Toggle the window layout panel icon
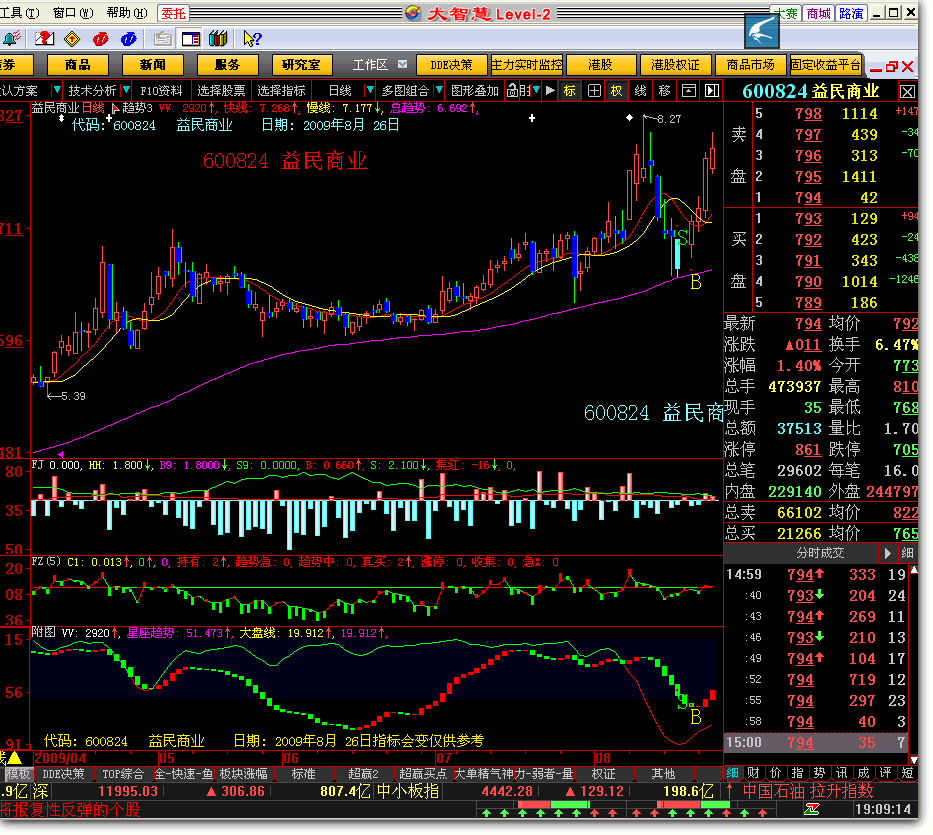The image size is (933, 835). 190,39
